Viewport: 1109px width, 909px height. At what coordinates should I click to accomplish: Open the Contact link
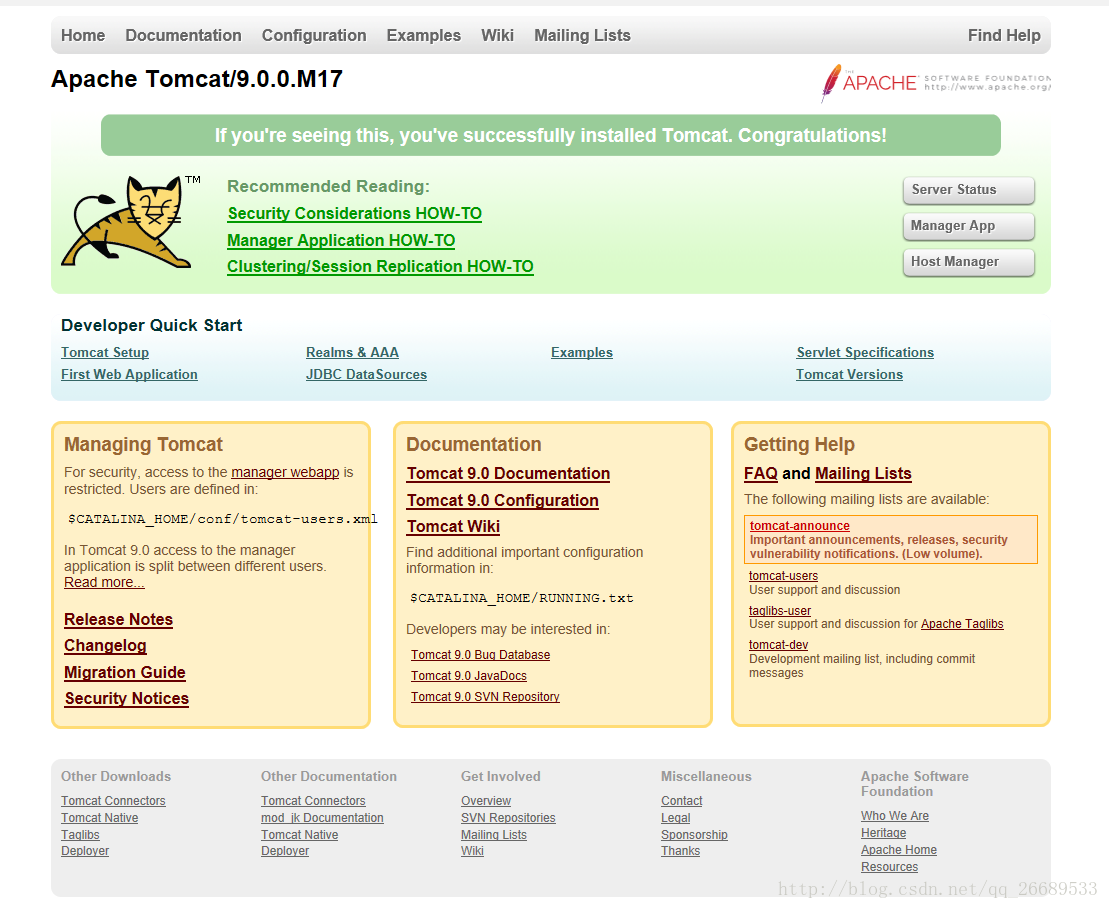pyautogui.click(x=682, y=801)
